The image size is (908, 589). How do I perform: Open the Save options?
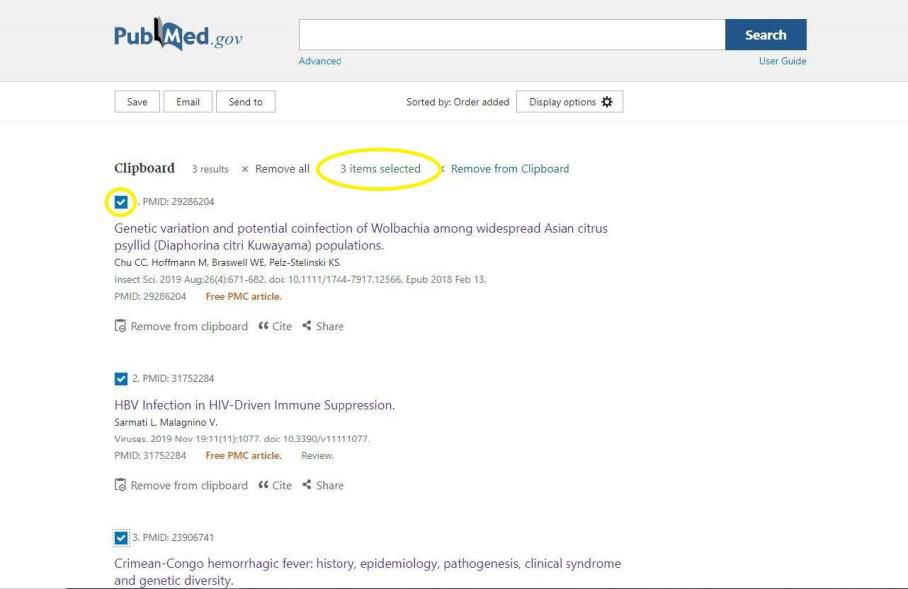click(x=137, y=102)
